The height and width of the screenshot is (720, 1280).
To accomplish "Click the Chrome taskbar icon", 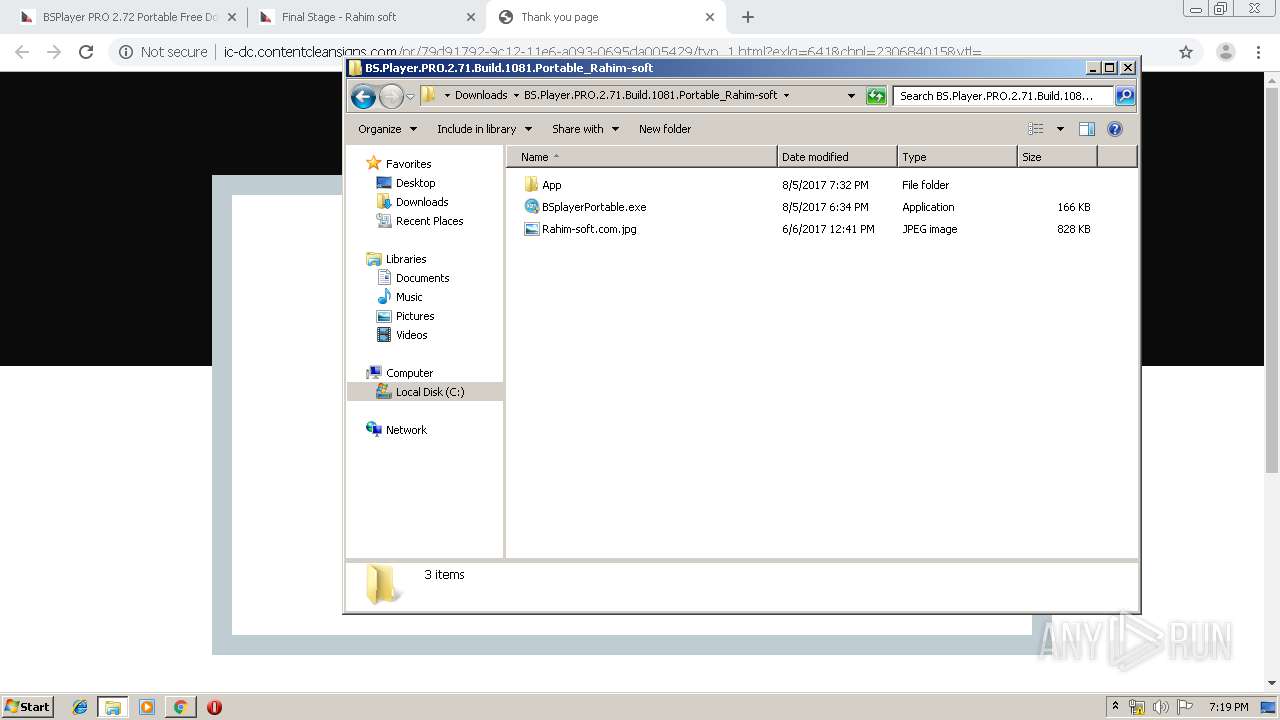I will coord(180,707).
